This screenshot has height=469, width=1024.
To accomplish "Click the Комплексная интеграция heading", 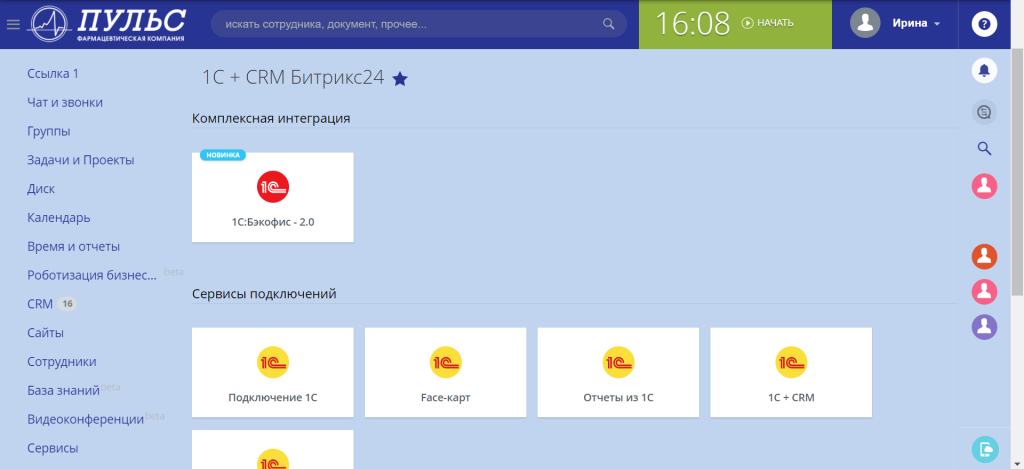I will click(x=271, y=119).
